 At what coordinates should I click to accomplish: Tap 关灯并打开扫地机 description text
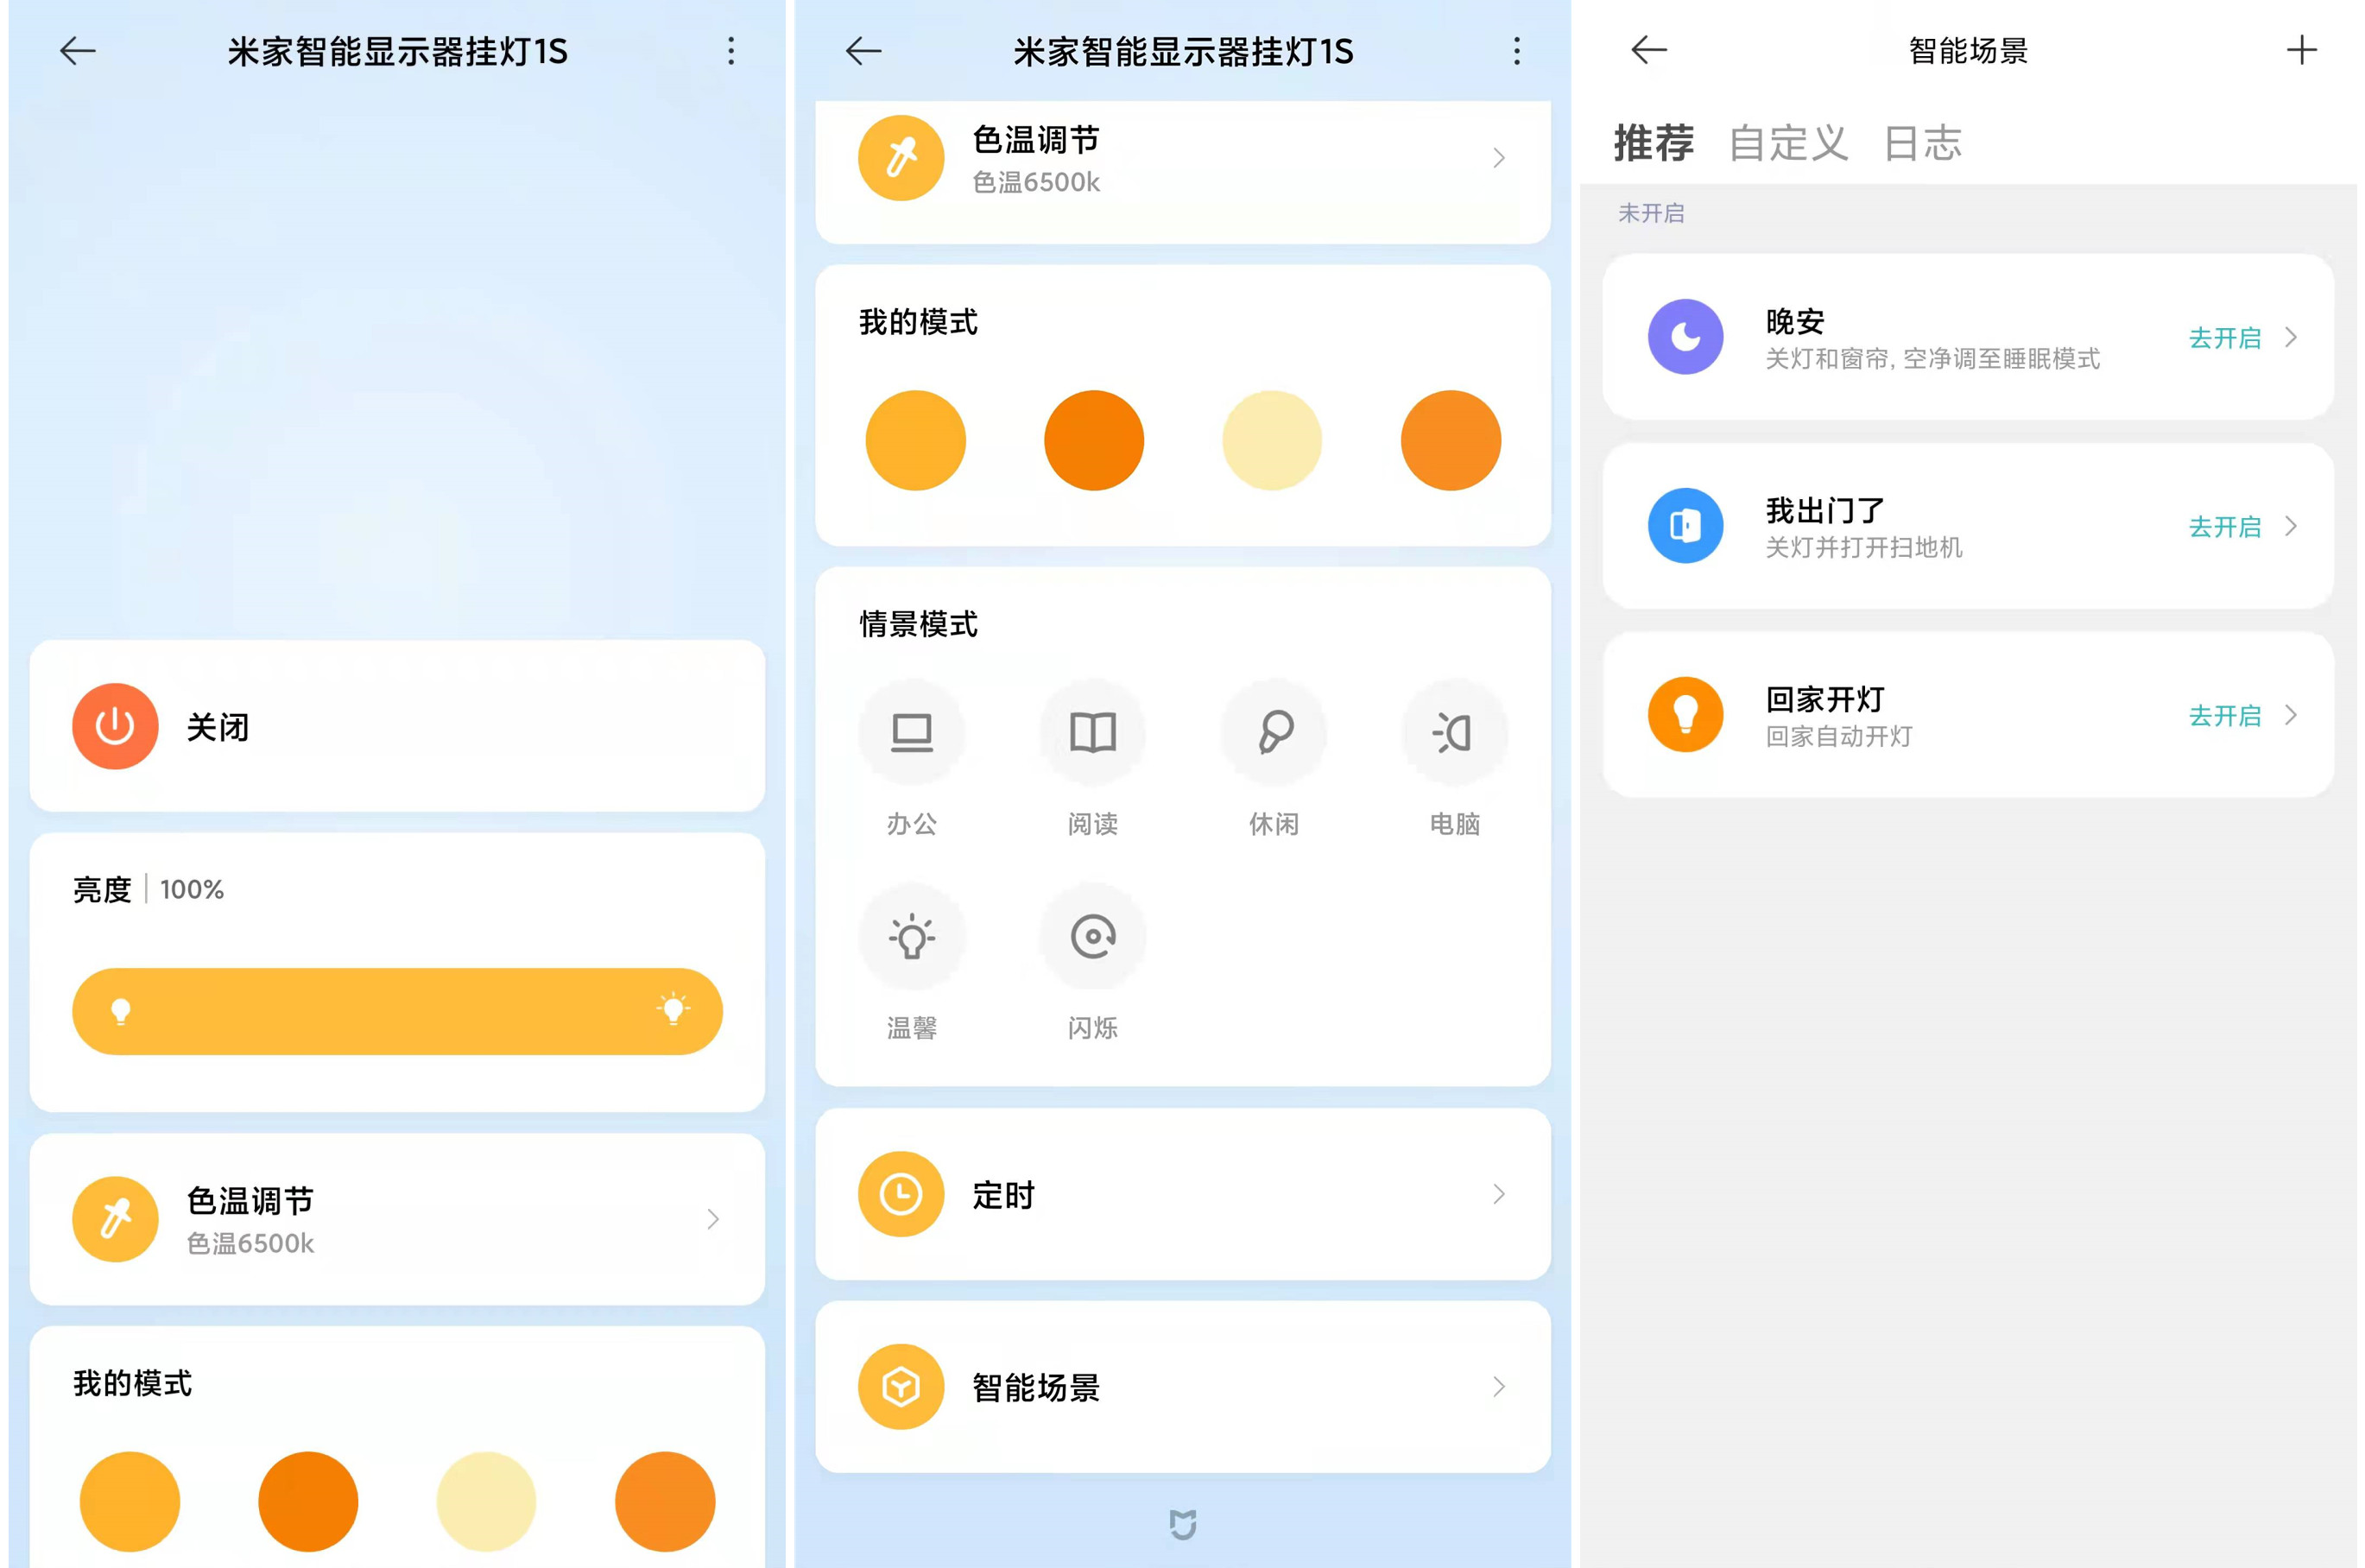1864,547
